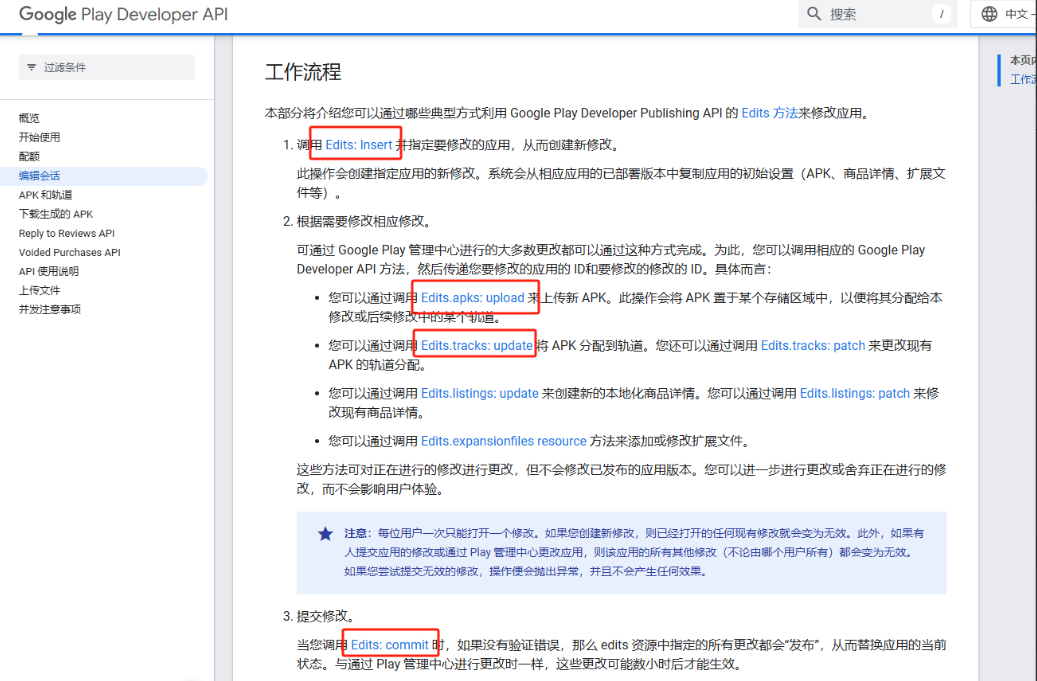Open 上传文件 sidebar item
Screen dimensions: 1037x681
40,290
